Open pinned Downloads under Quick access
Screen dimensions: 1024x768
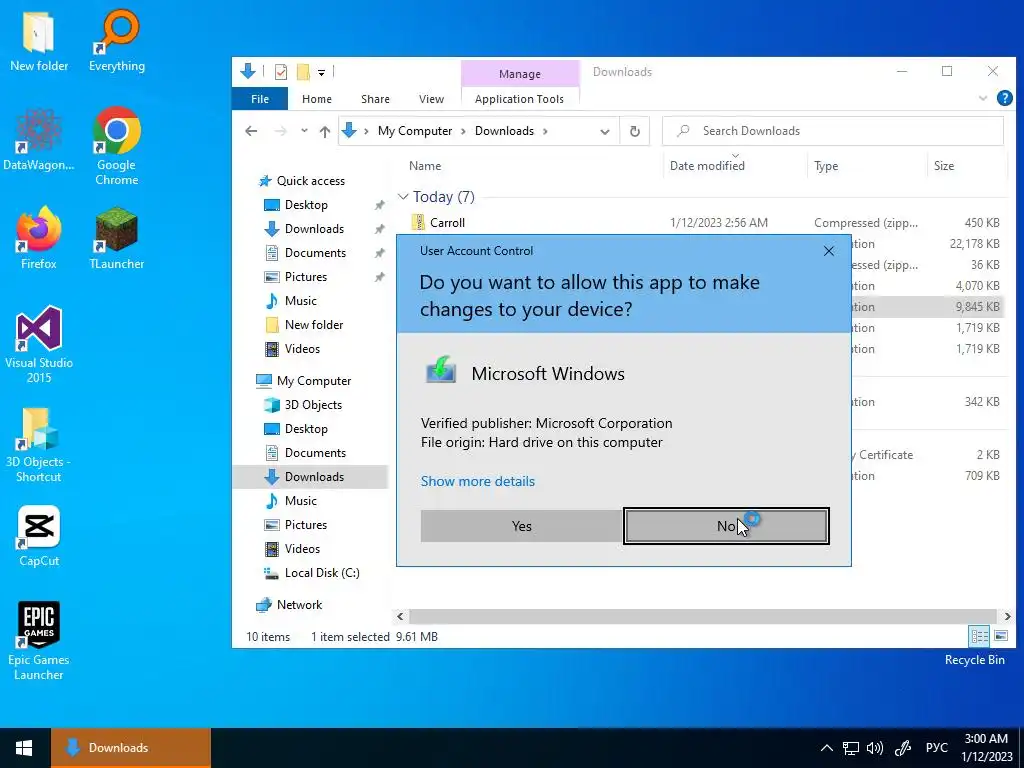[x=314, y=229]
